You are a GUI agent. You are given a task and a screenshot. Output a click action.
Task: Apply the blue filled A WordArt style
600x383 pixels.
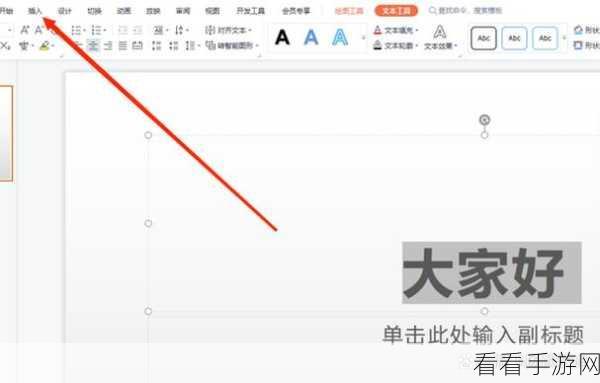tap(311, 37)
